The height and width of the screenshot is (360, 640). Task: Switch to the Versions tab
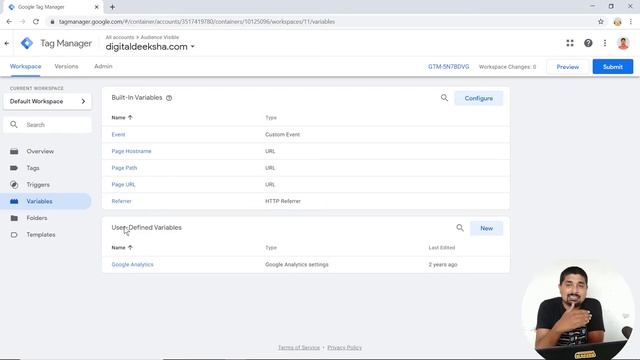[x=66, y=67]
